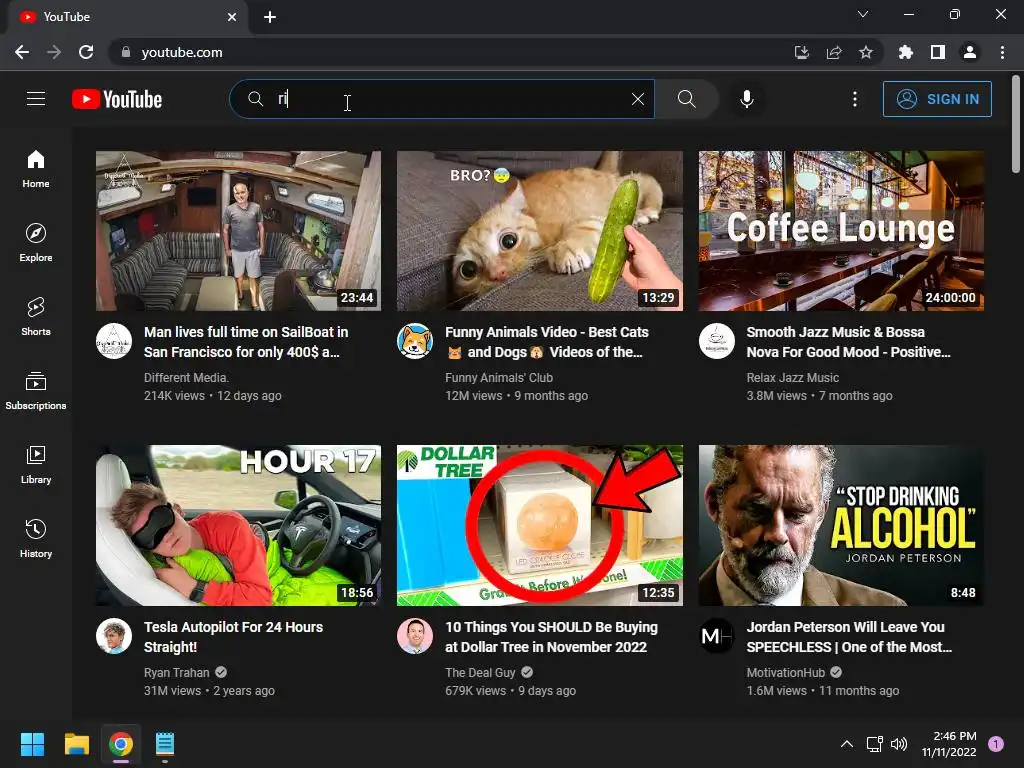Visit The Deal Guy channel name
The height and width of the screenshot is (768, 1024).
480,672
